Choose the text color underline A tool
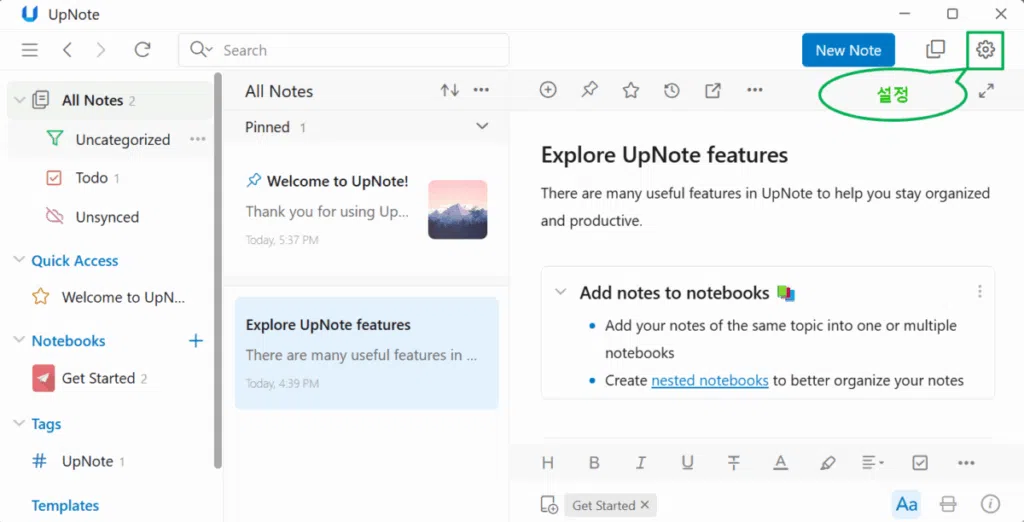This screenshot has width=1024, height=522. coord(780,463)
